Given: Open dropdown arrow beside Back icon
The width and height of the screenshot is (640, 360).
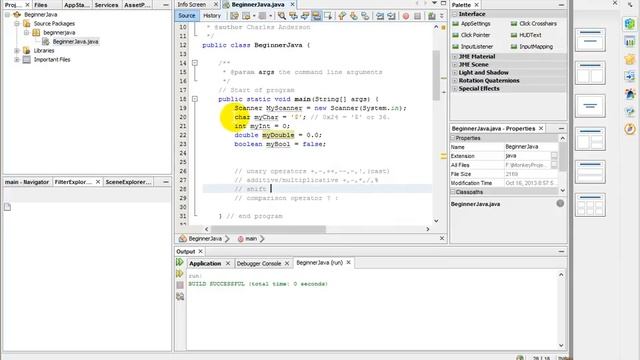Looking at the screenshot, I should (254, 16).
